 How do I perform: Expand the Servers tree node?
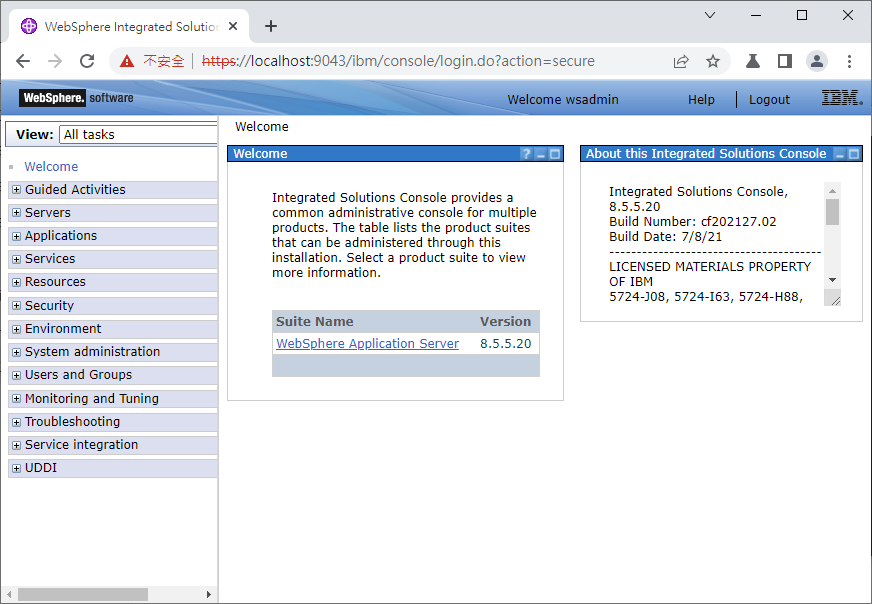pos(17,213)
